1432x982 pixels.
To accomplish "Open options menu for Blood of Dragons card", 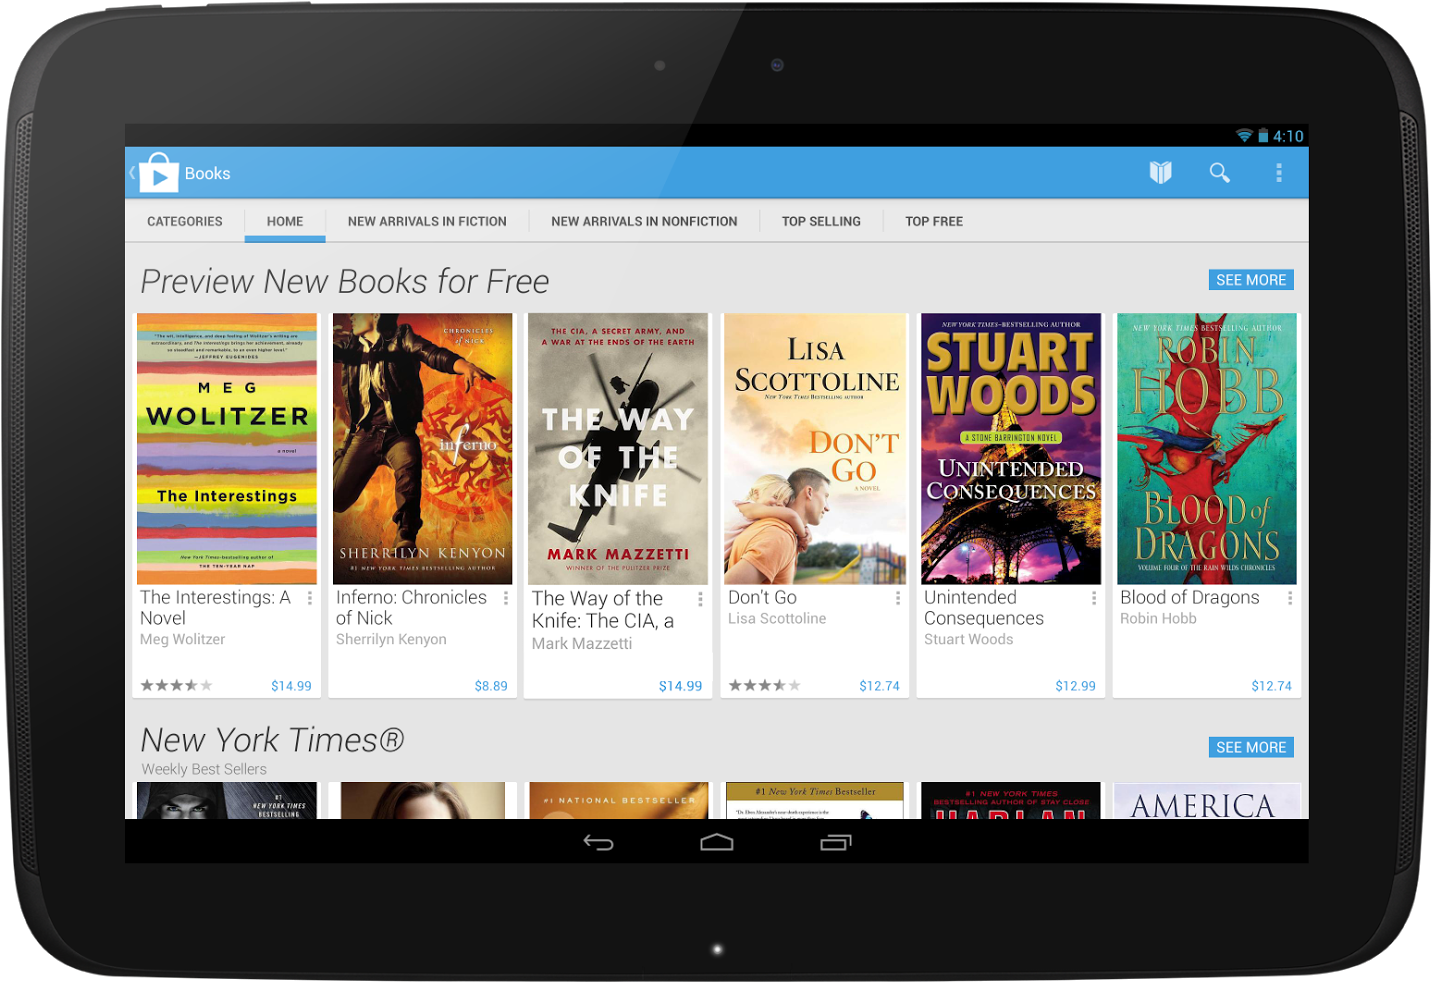I will pyautogui.click(x=1290, y=598).
